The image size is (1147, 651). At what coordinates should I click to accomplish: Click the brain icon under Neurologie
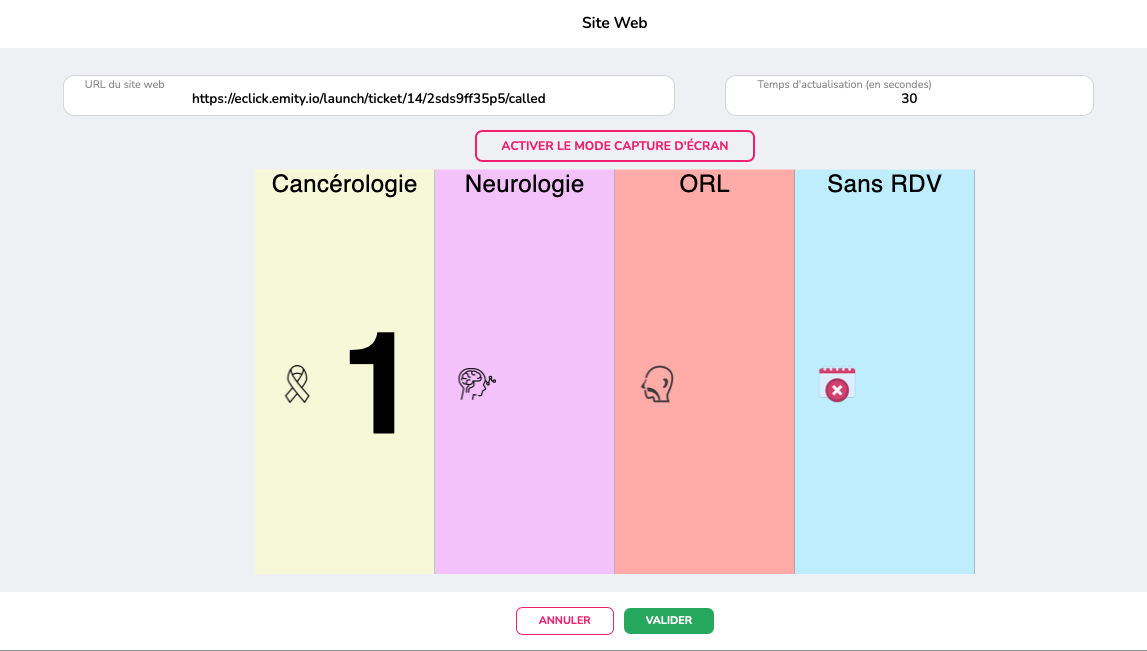477,383
